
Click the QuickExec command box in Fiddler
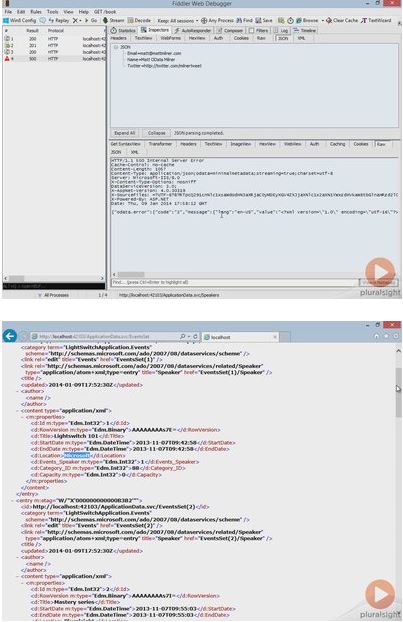point(54,286)
